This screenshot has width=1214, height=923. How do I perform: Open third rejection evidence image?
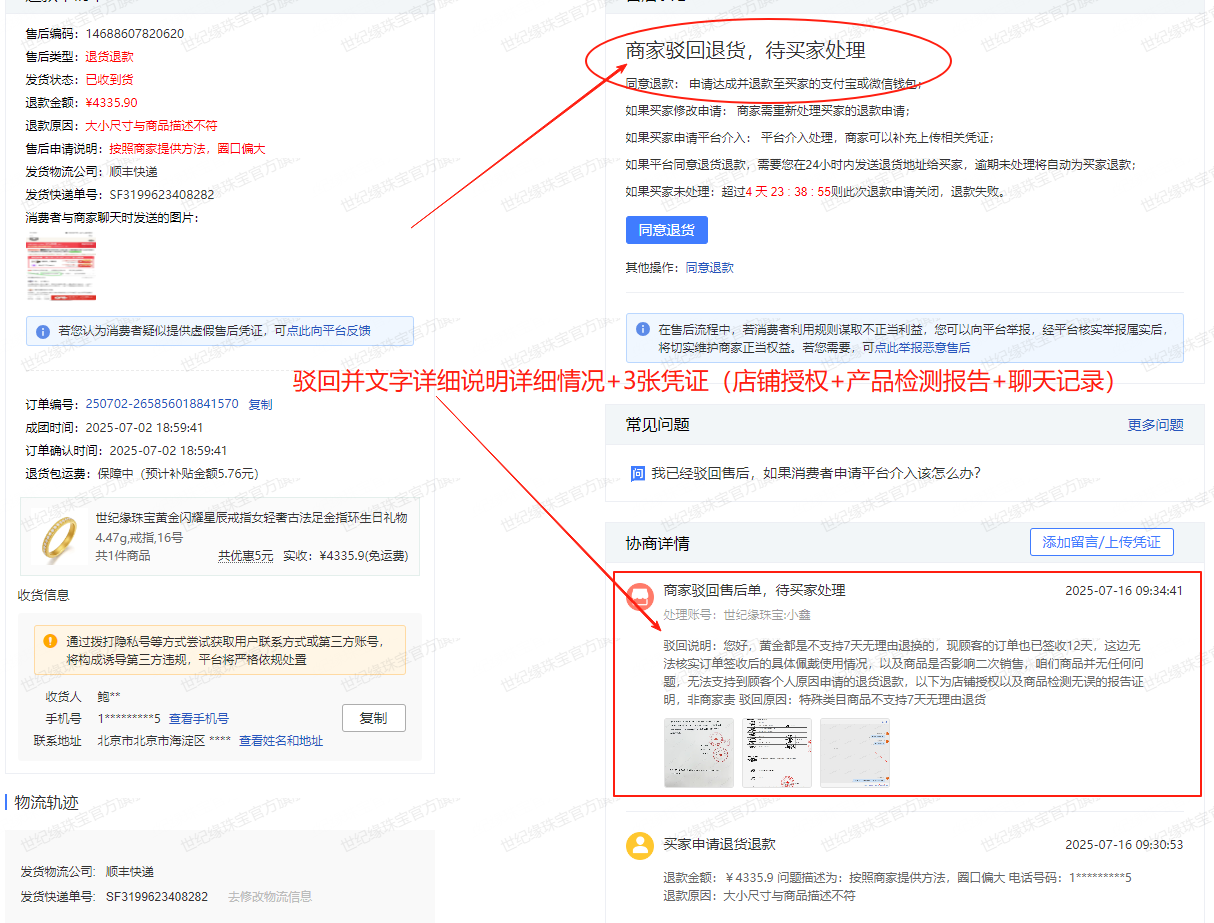[854, 752]
